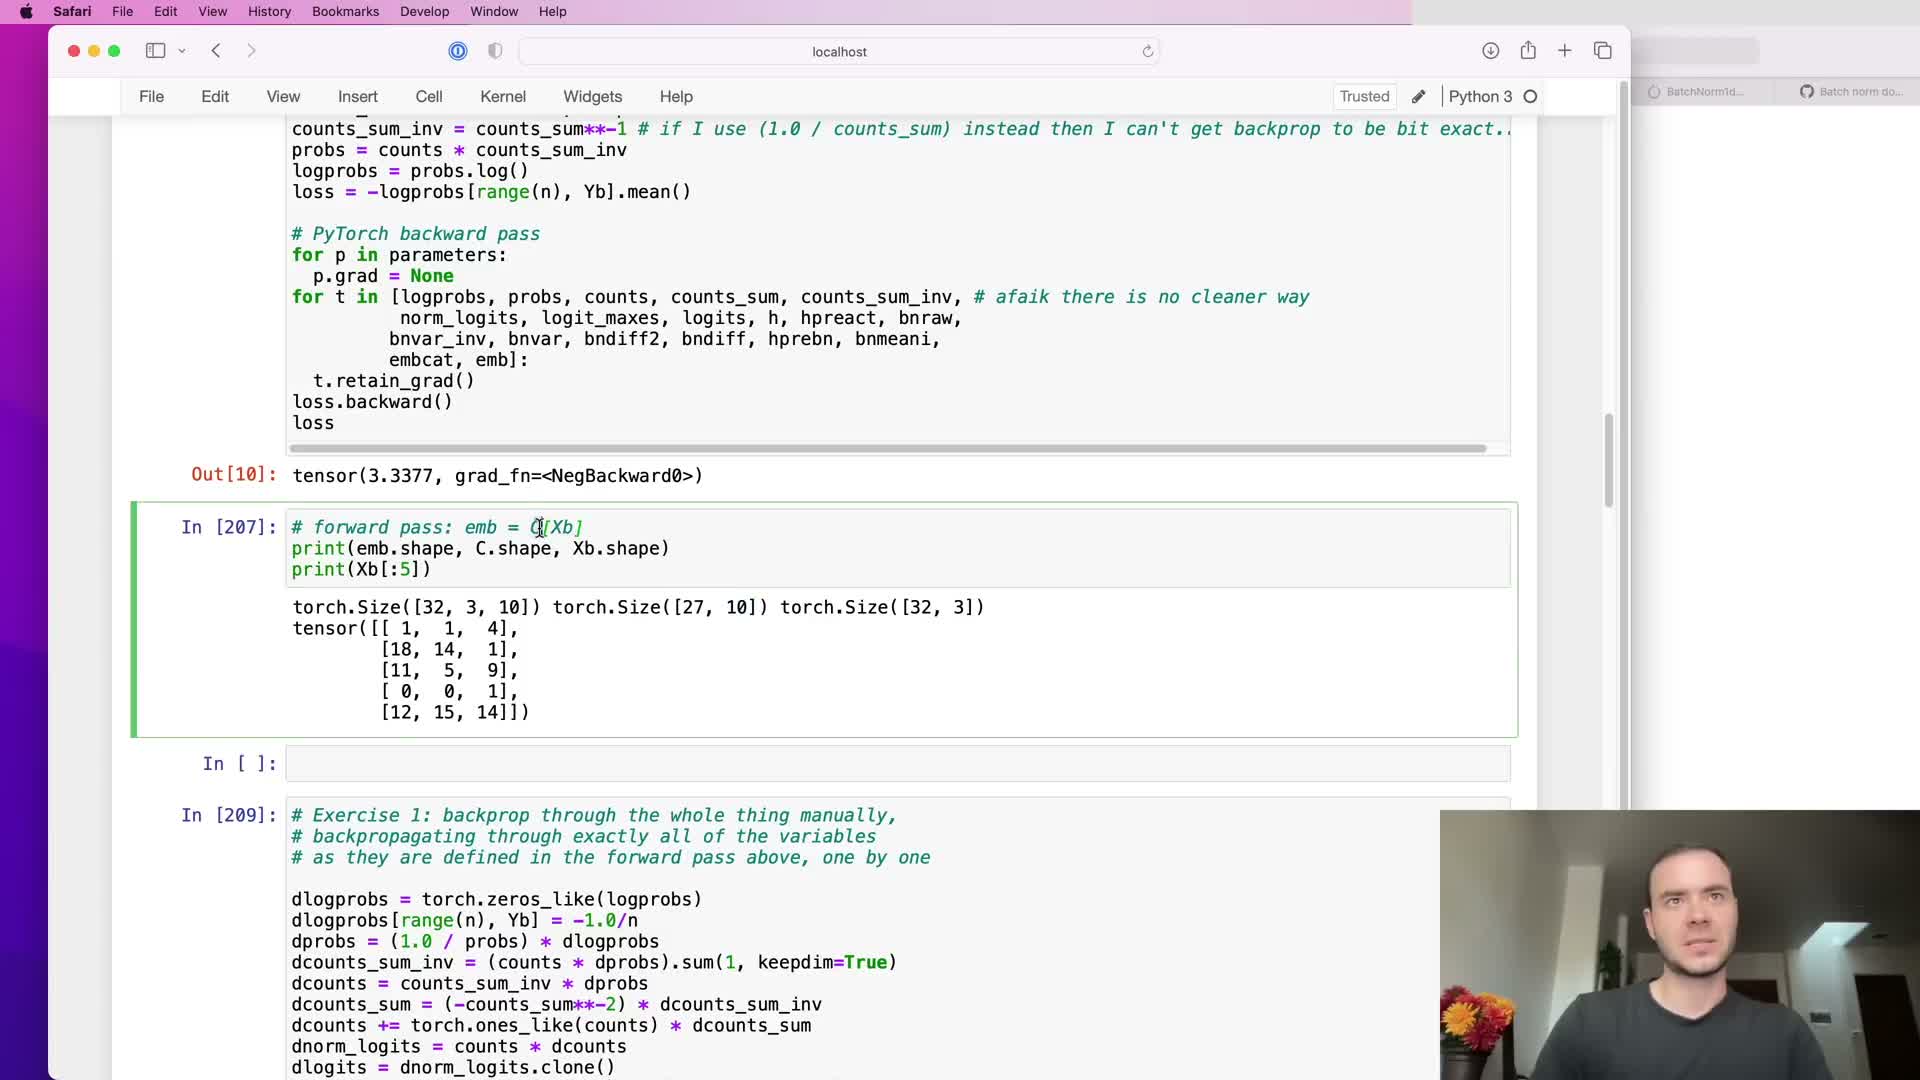Open the Kernel menu

pos(502,97)
